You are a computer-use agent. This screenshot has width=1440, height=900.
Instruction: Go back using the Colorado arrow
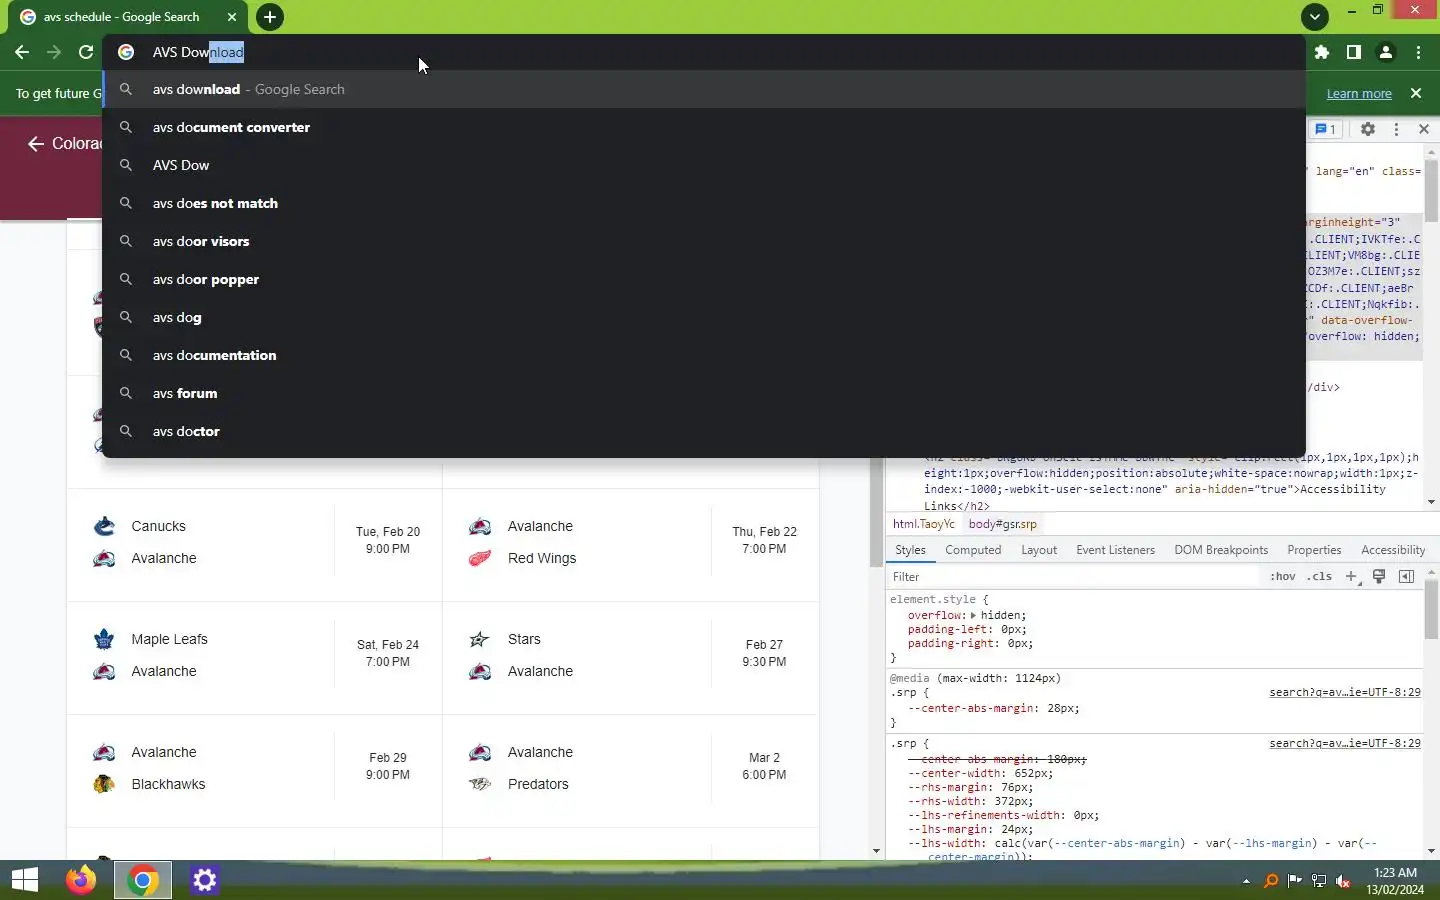coord(36,144)
